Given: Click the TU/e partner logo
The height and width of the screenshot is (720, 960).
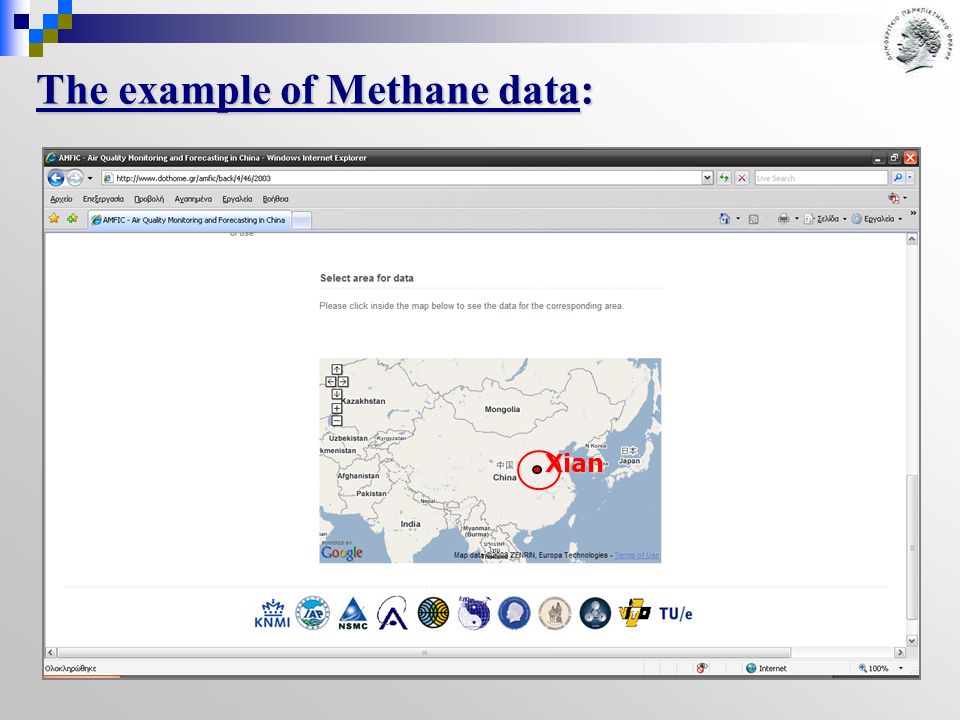Looking at the screenshot, I should [675, 613].
